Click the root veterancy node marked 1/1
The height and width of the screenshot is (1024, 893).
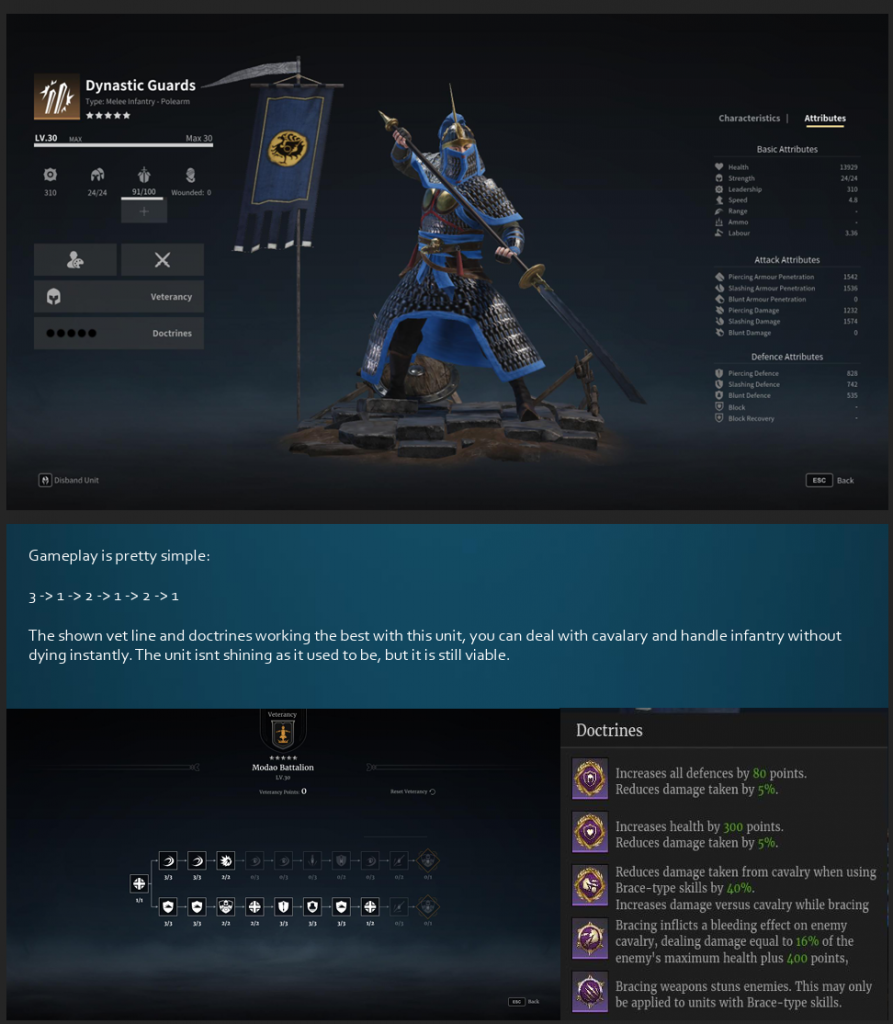pos(139,884)
